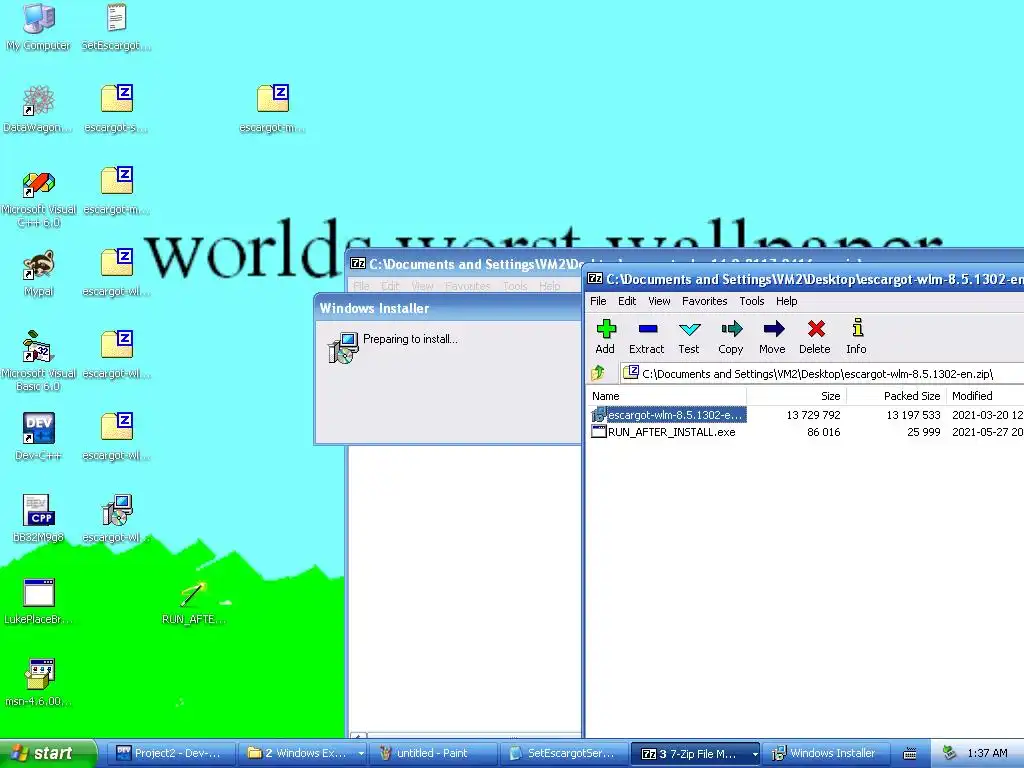Select the SetEscargot text file desktop icon

[x=116, y=26]
